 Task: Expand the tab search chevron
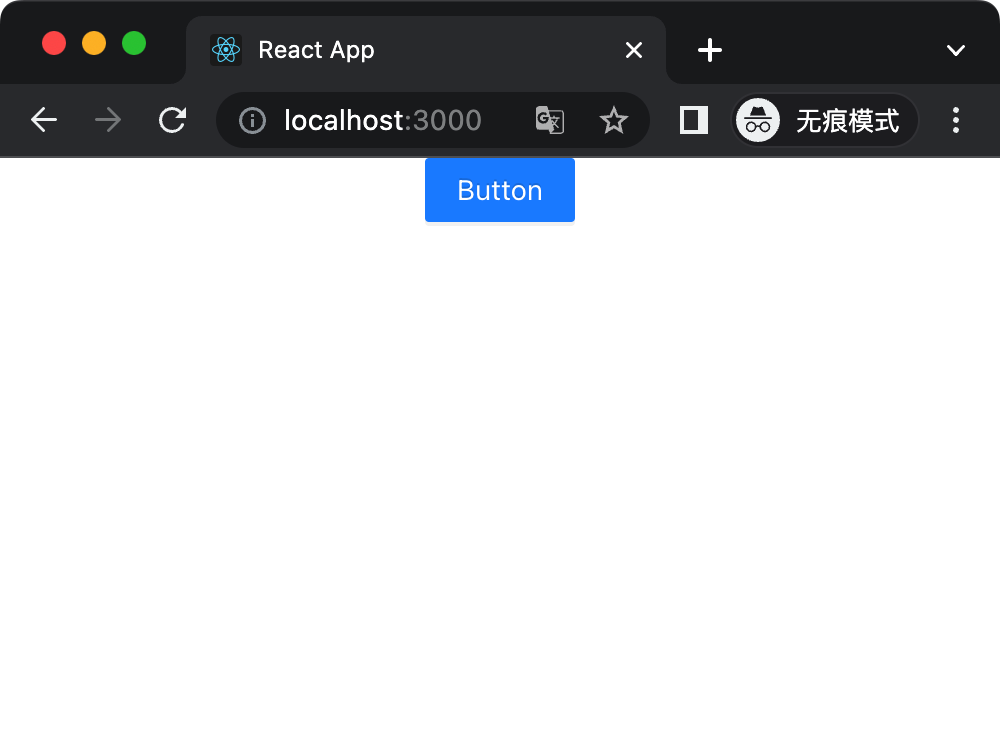(956, 50)
